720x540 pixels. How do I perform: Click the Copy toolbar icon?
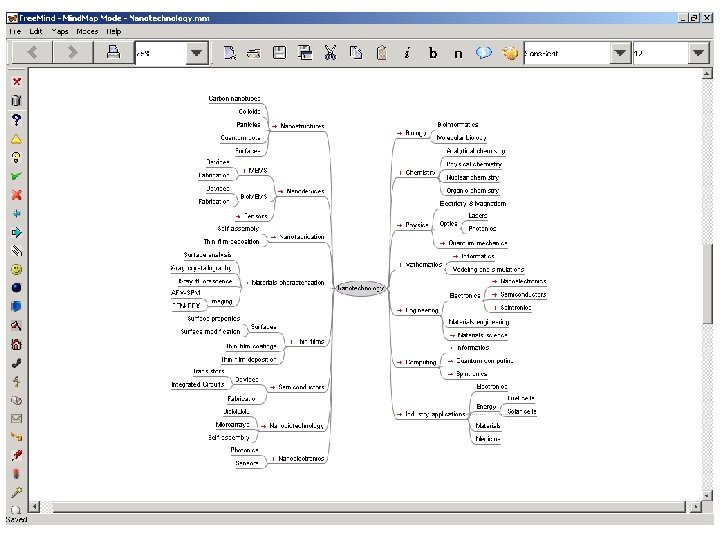356,53
